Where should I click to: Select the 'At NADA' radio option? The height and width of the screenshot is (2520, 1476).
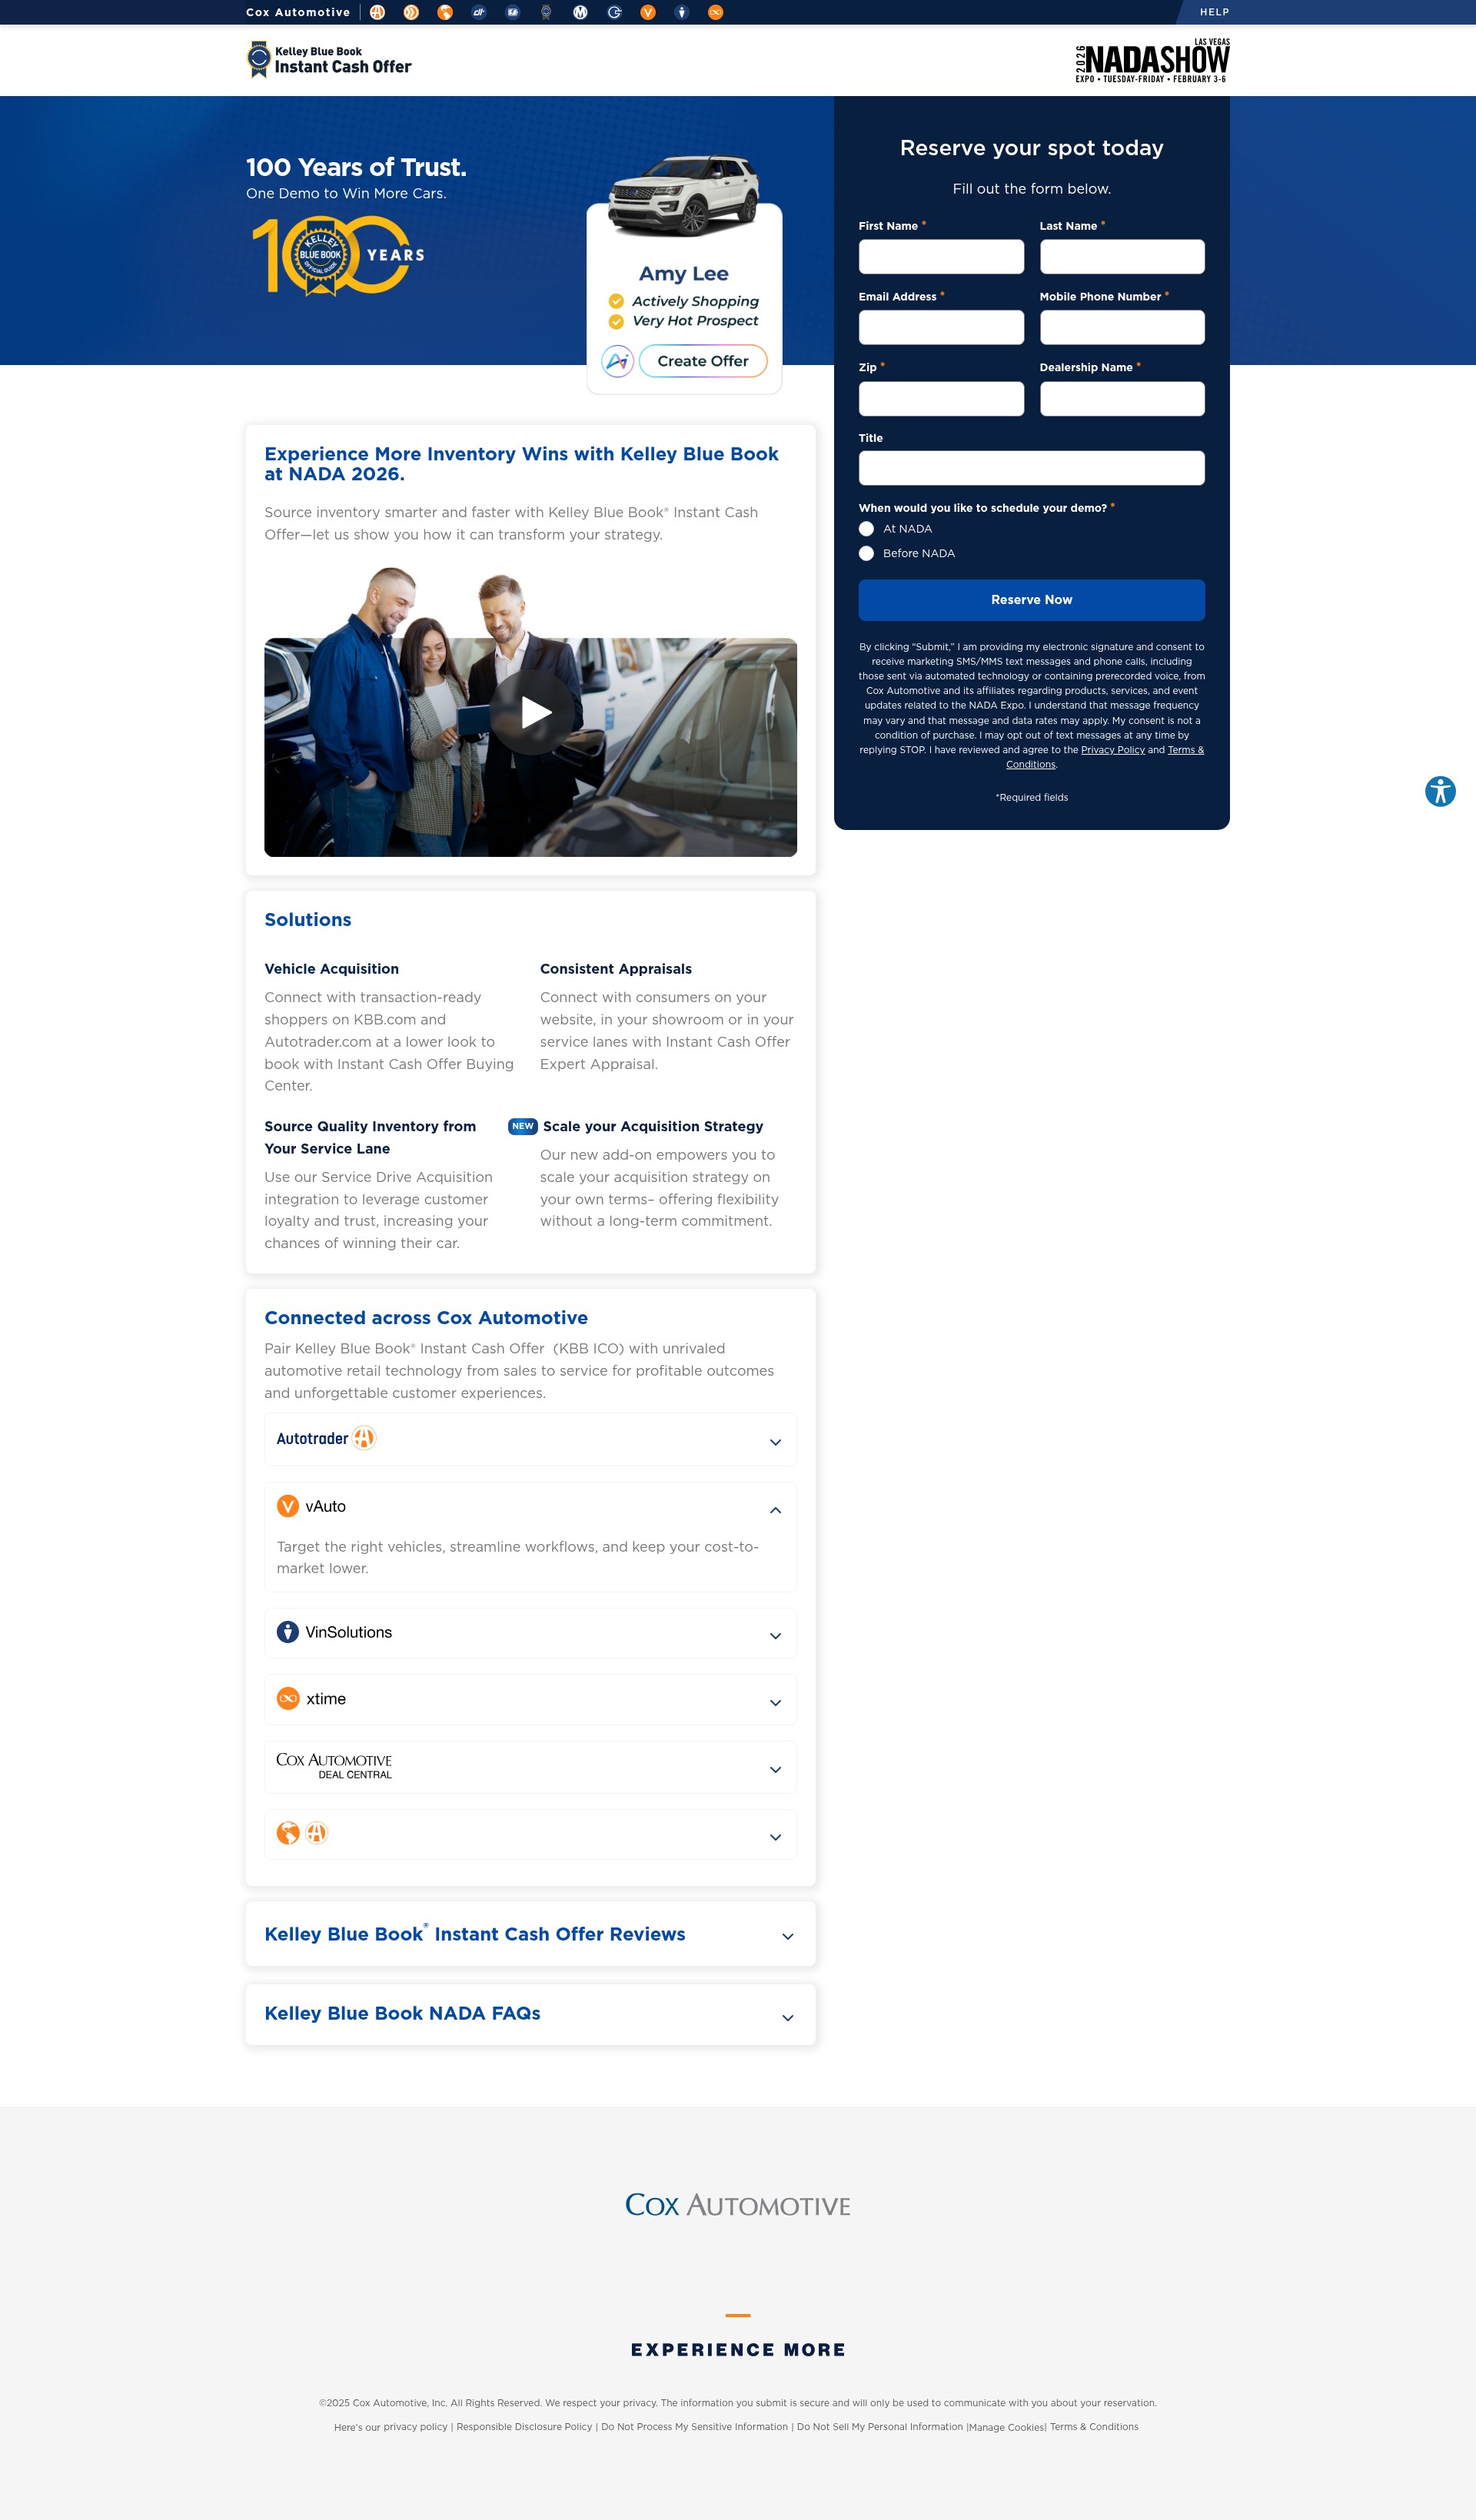pyautogui.click(x=866, y=529)
